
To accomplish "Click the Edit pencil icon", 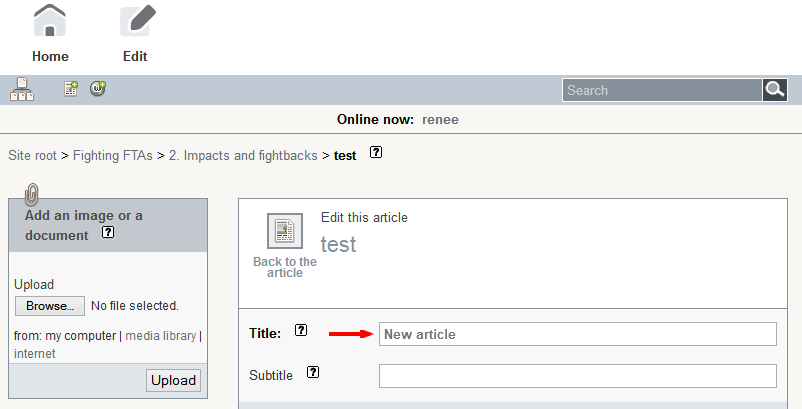I will (x=135, y=22).
